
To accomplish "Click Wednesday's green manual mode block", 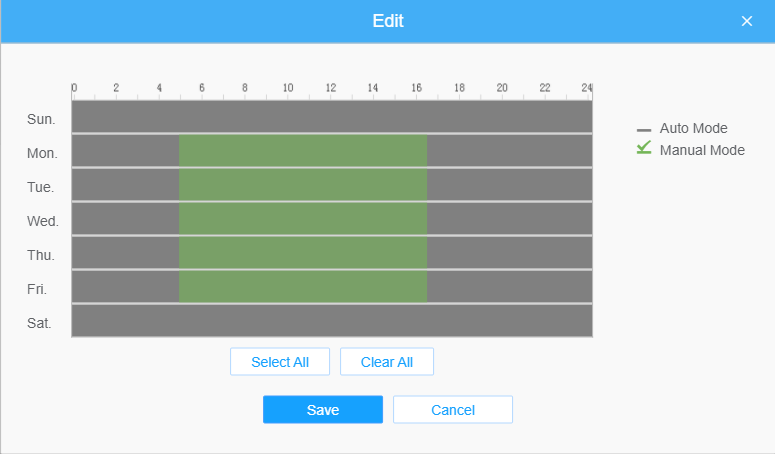I will [303, 218].
